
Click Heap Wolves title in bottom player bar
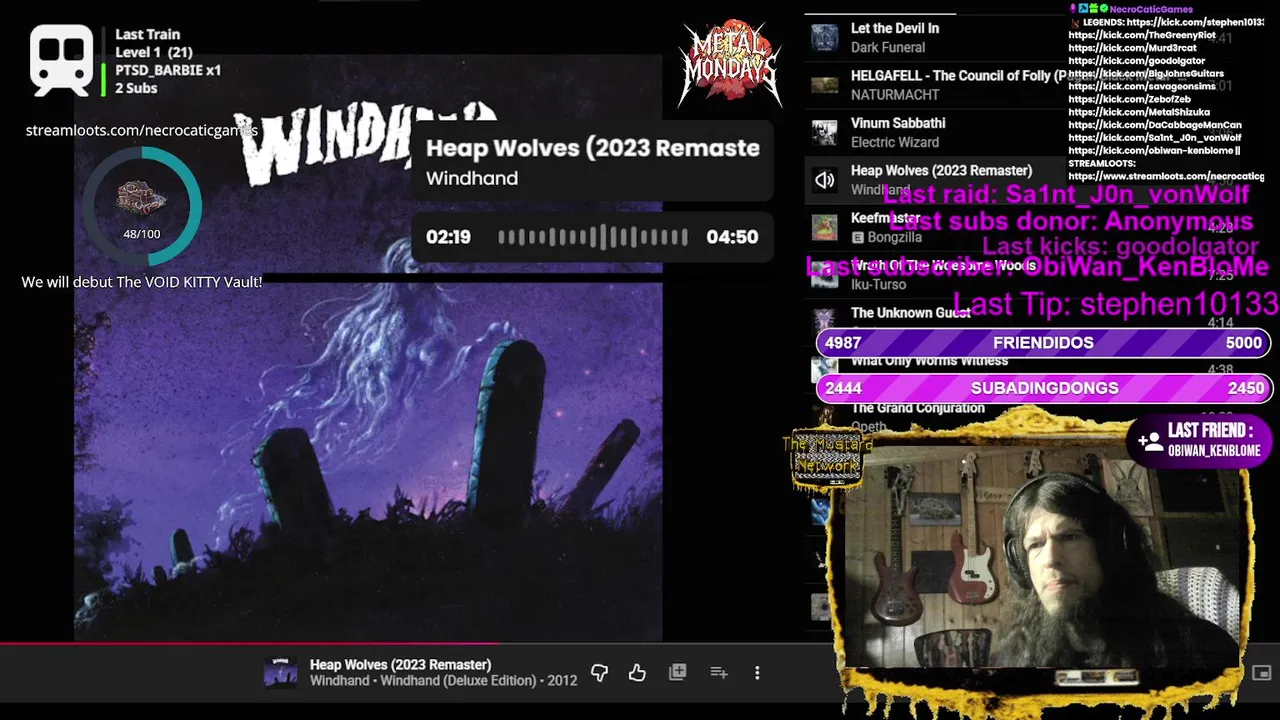point(400,665)
